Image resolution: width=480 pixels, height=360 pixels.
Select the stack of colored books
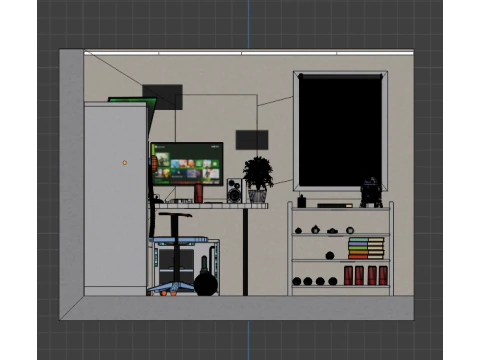click(366, 248)
